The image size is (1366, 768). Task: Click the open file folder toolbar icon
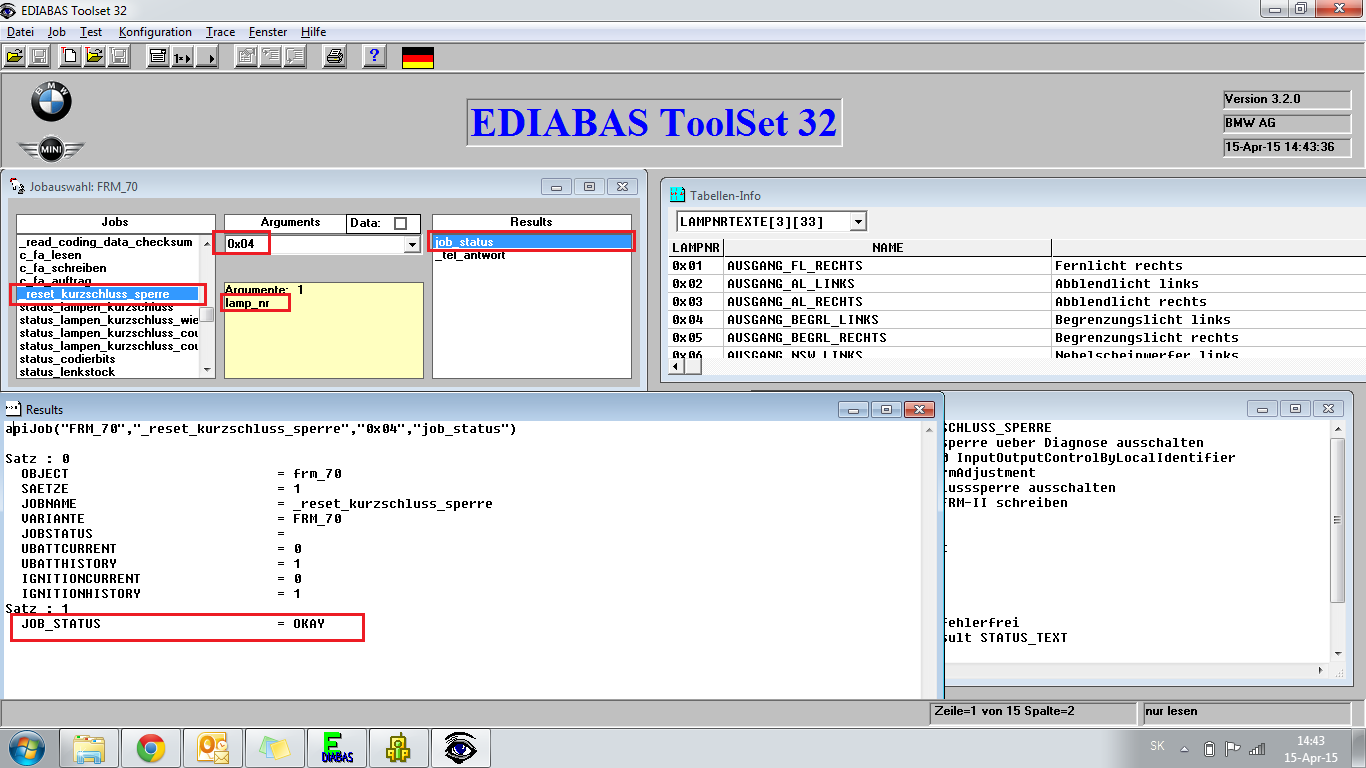coord(15,57)
